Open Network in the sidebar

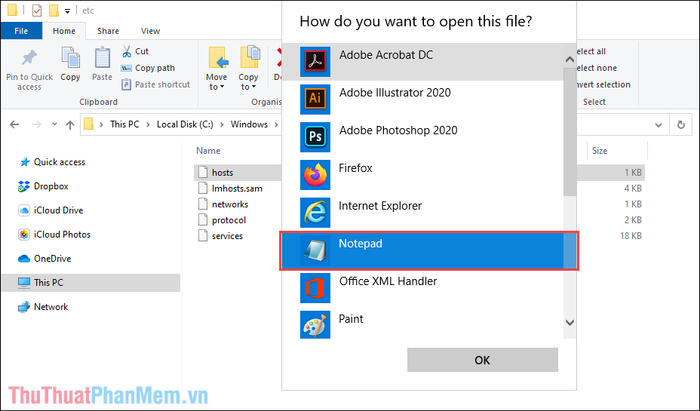pyautogui.click(x=43, y=307)
